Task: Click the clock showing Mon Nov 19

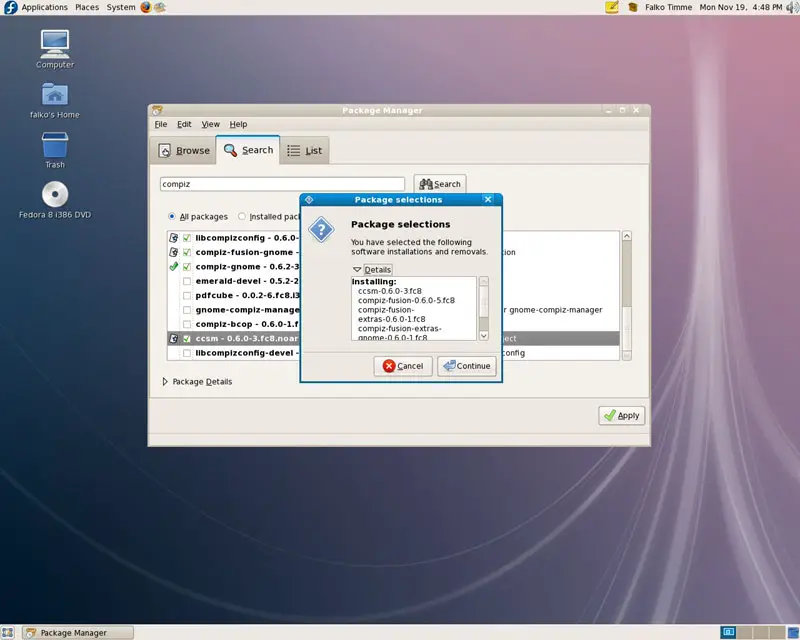Action: (x=740, y=7)
